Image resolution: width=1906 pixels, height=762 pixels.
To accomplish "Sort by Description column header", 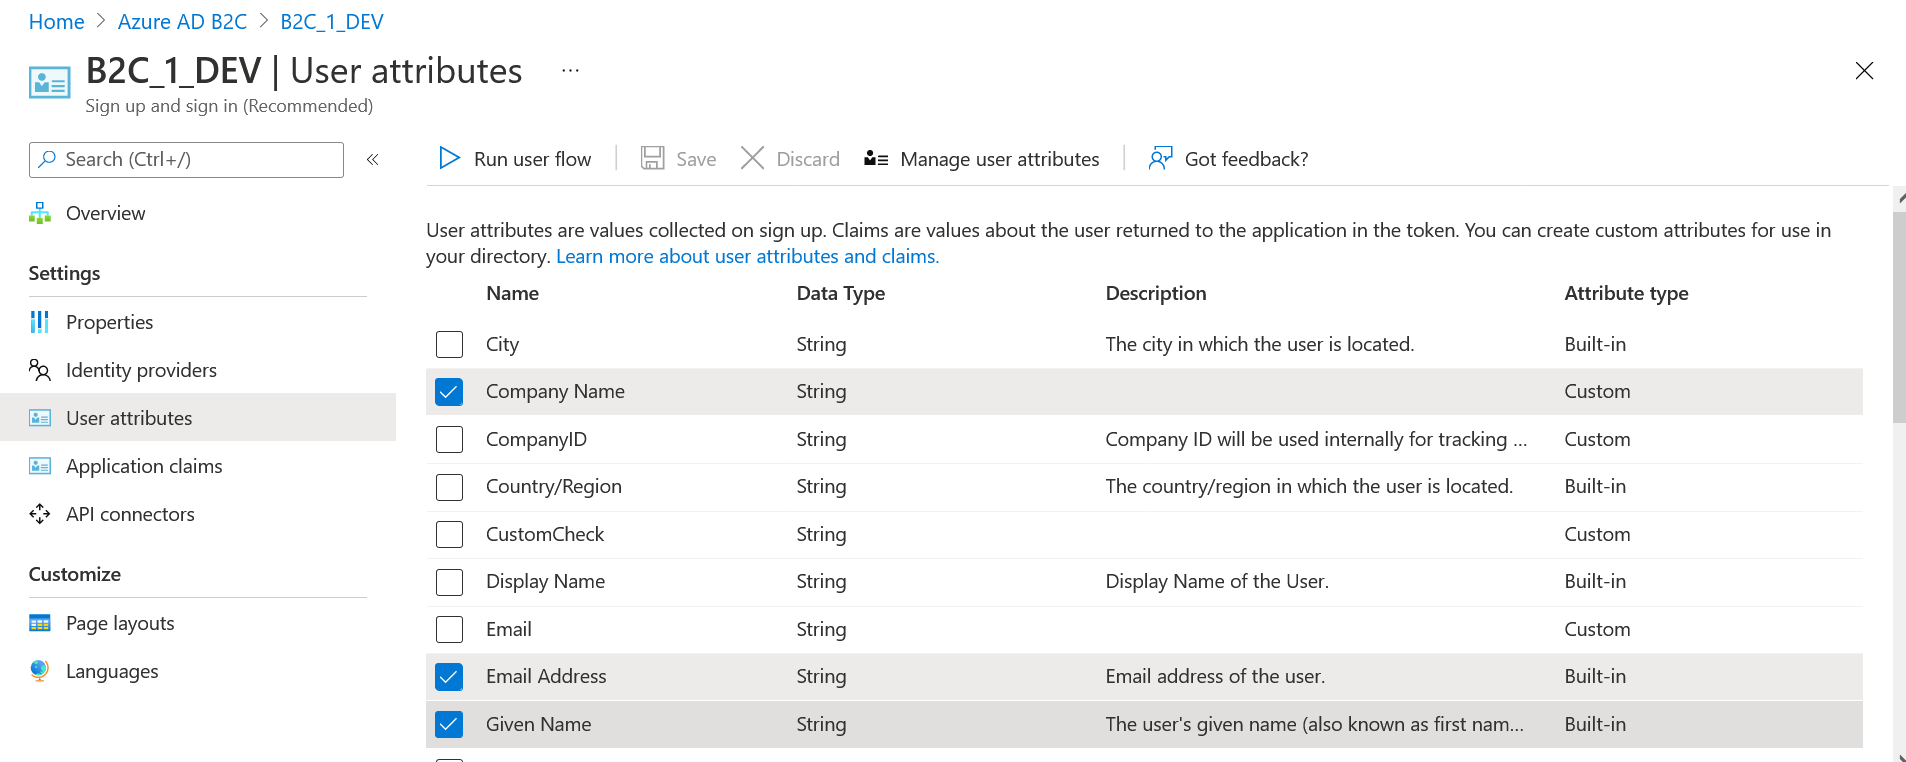I will (1156, 293).
